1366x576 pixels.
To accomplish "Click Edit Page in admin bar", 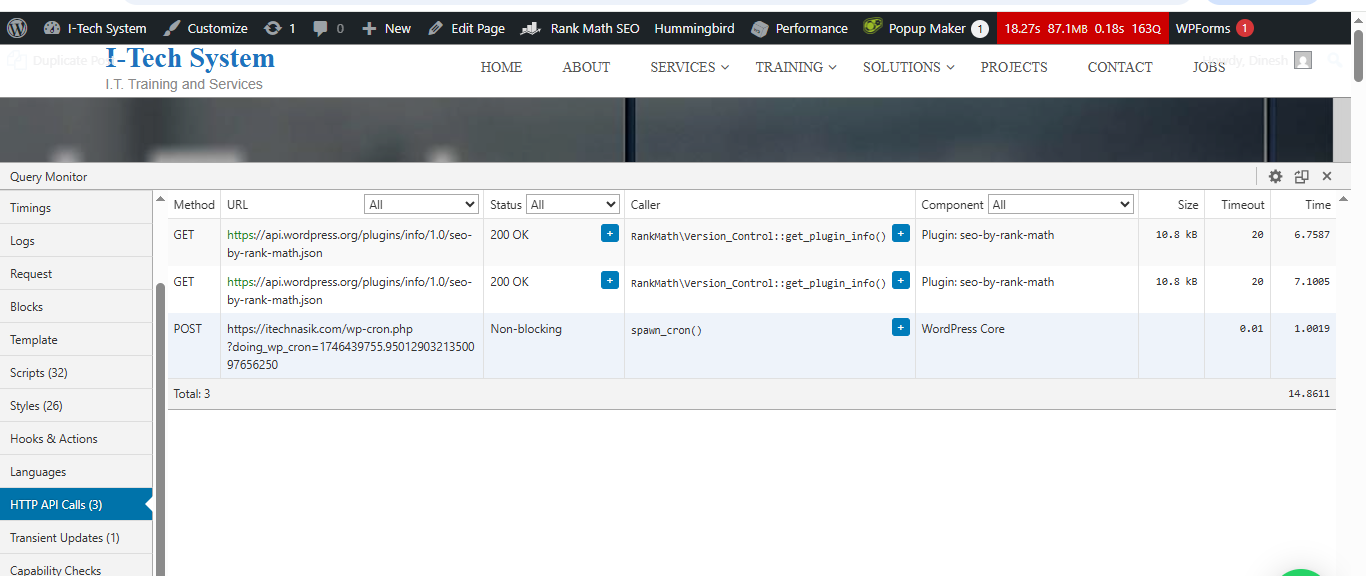I will [467, 28].
